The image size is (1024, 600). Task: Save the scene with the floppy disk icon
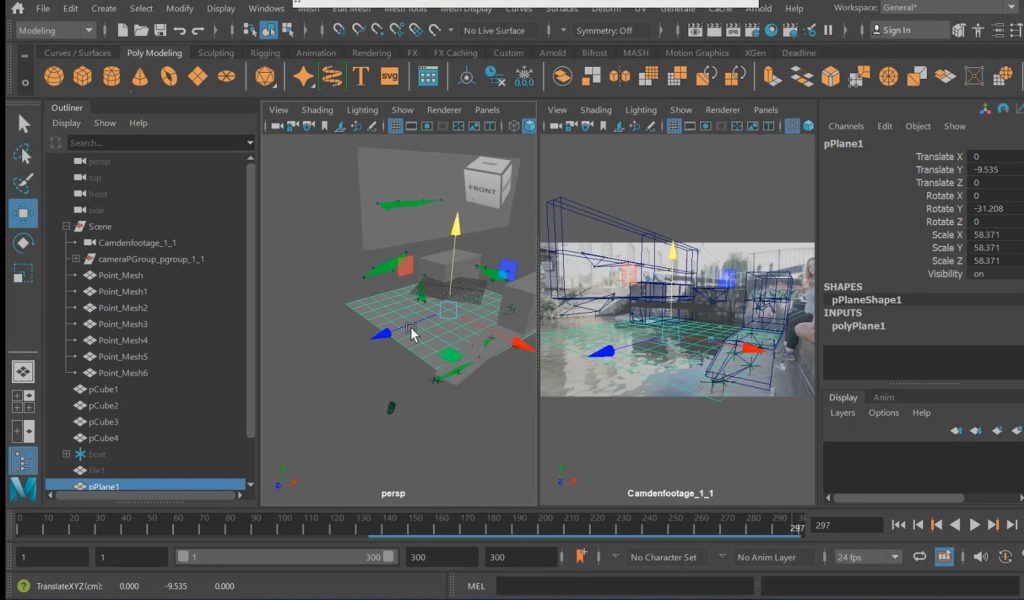160,31
